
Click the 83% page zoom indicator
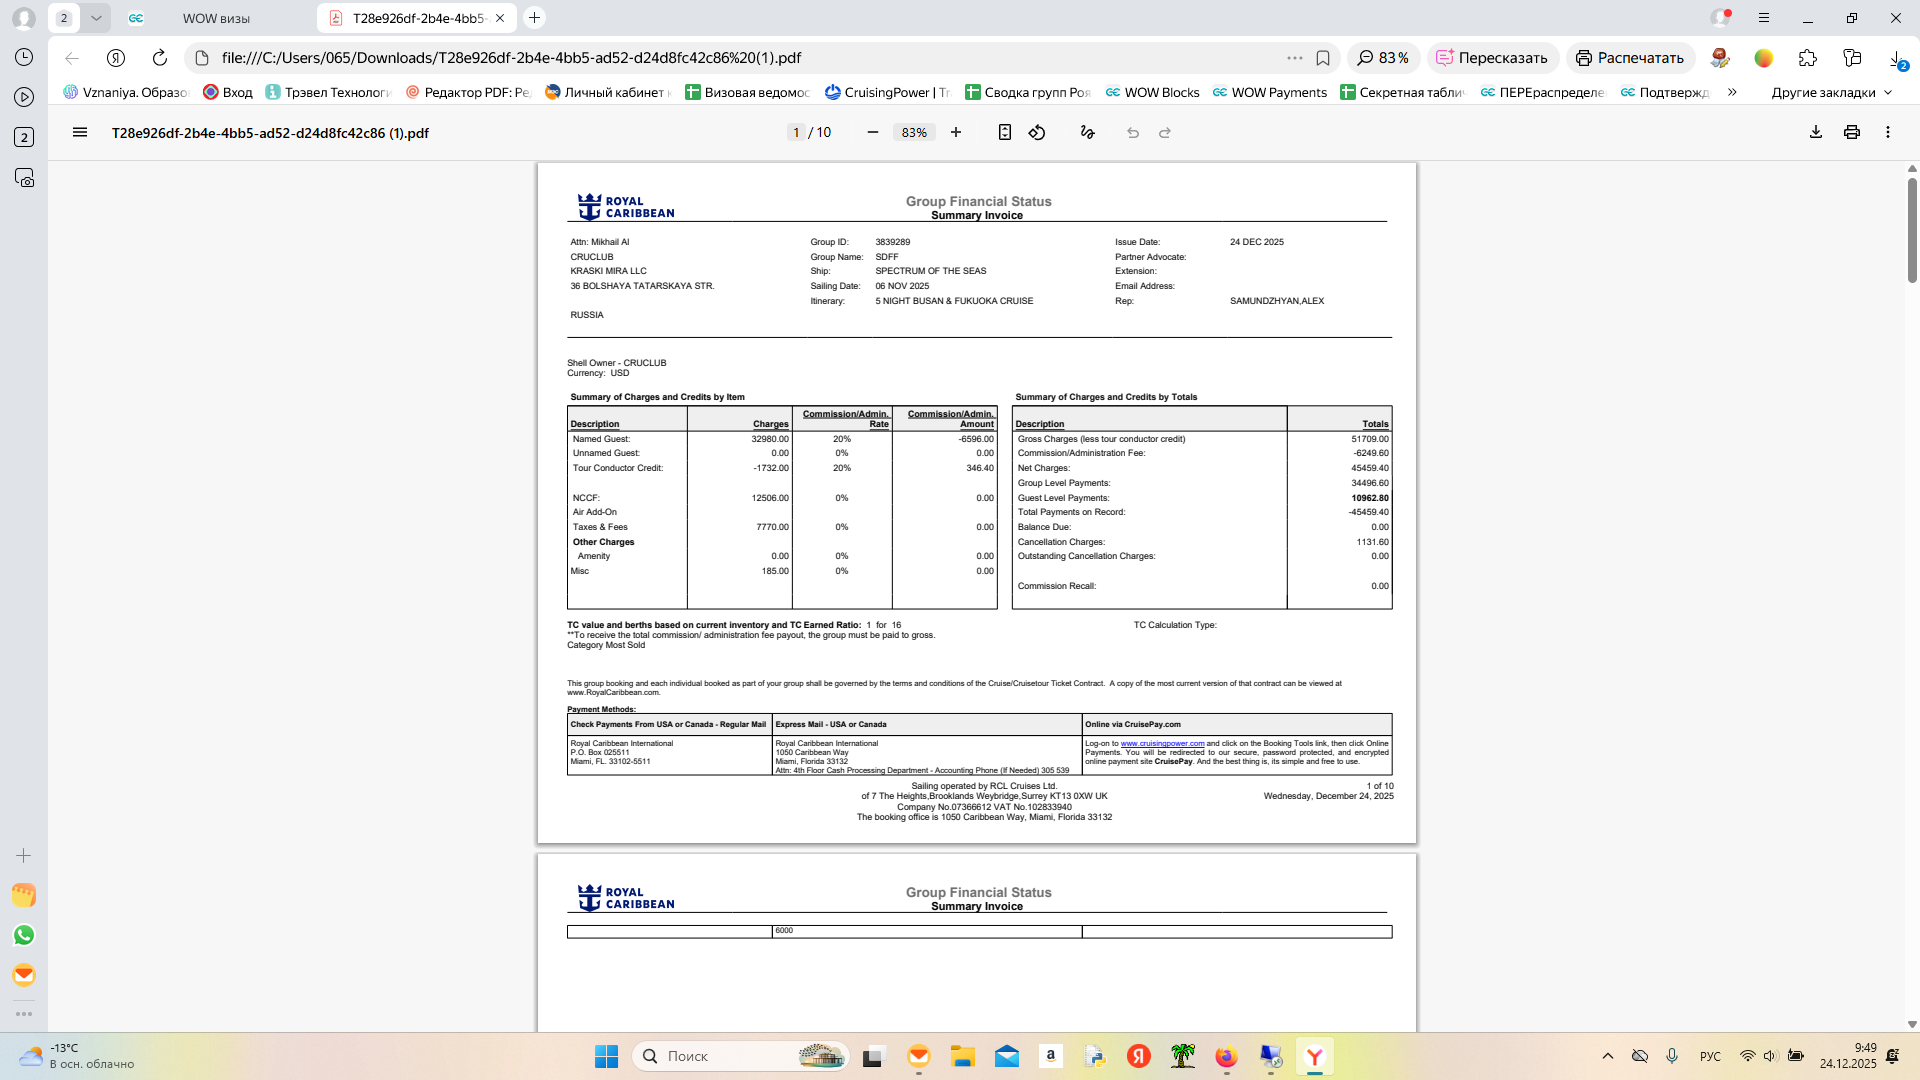click(1382, 58)
